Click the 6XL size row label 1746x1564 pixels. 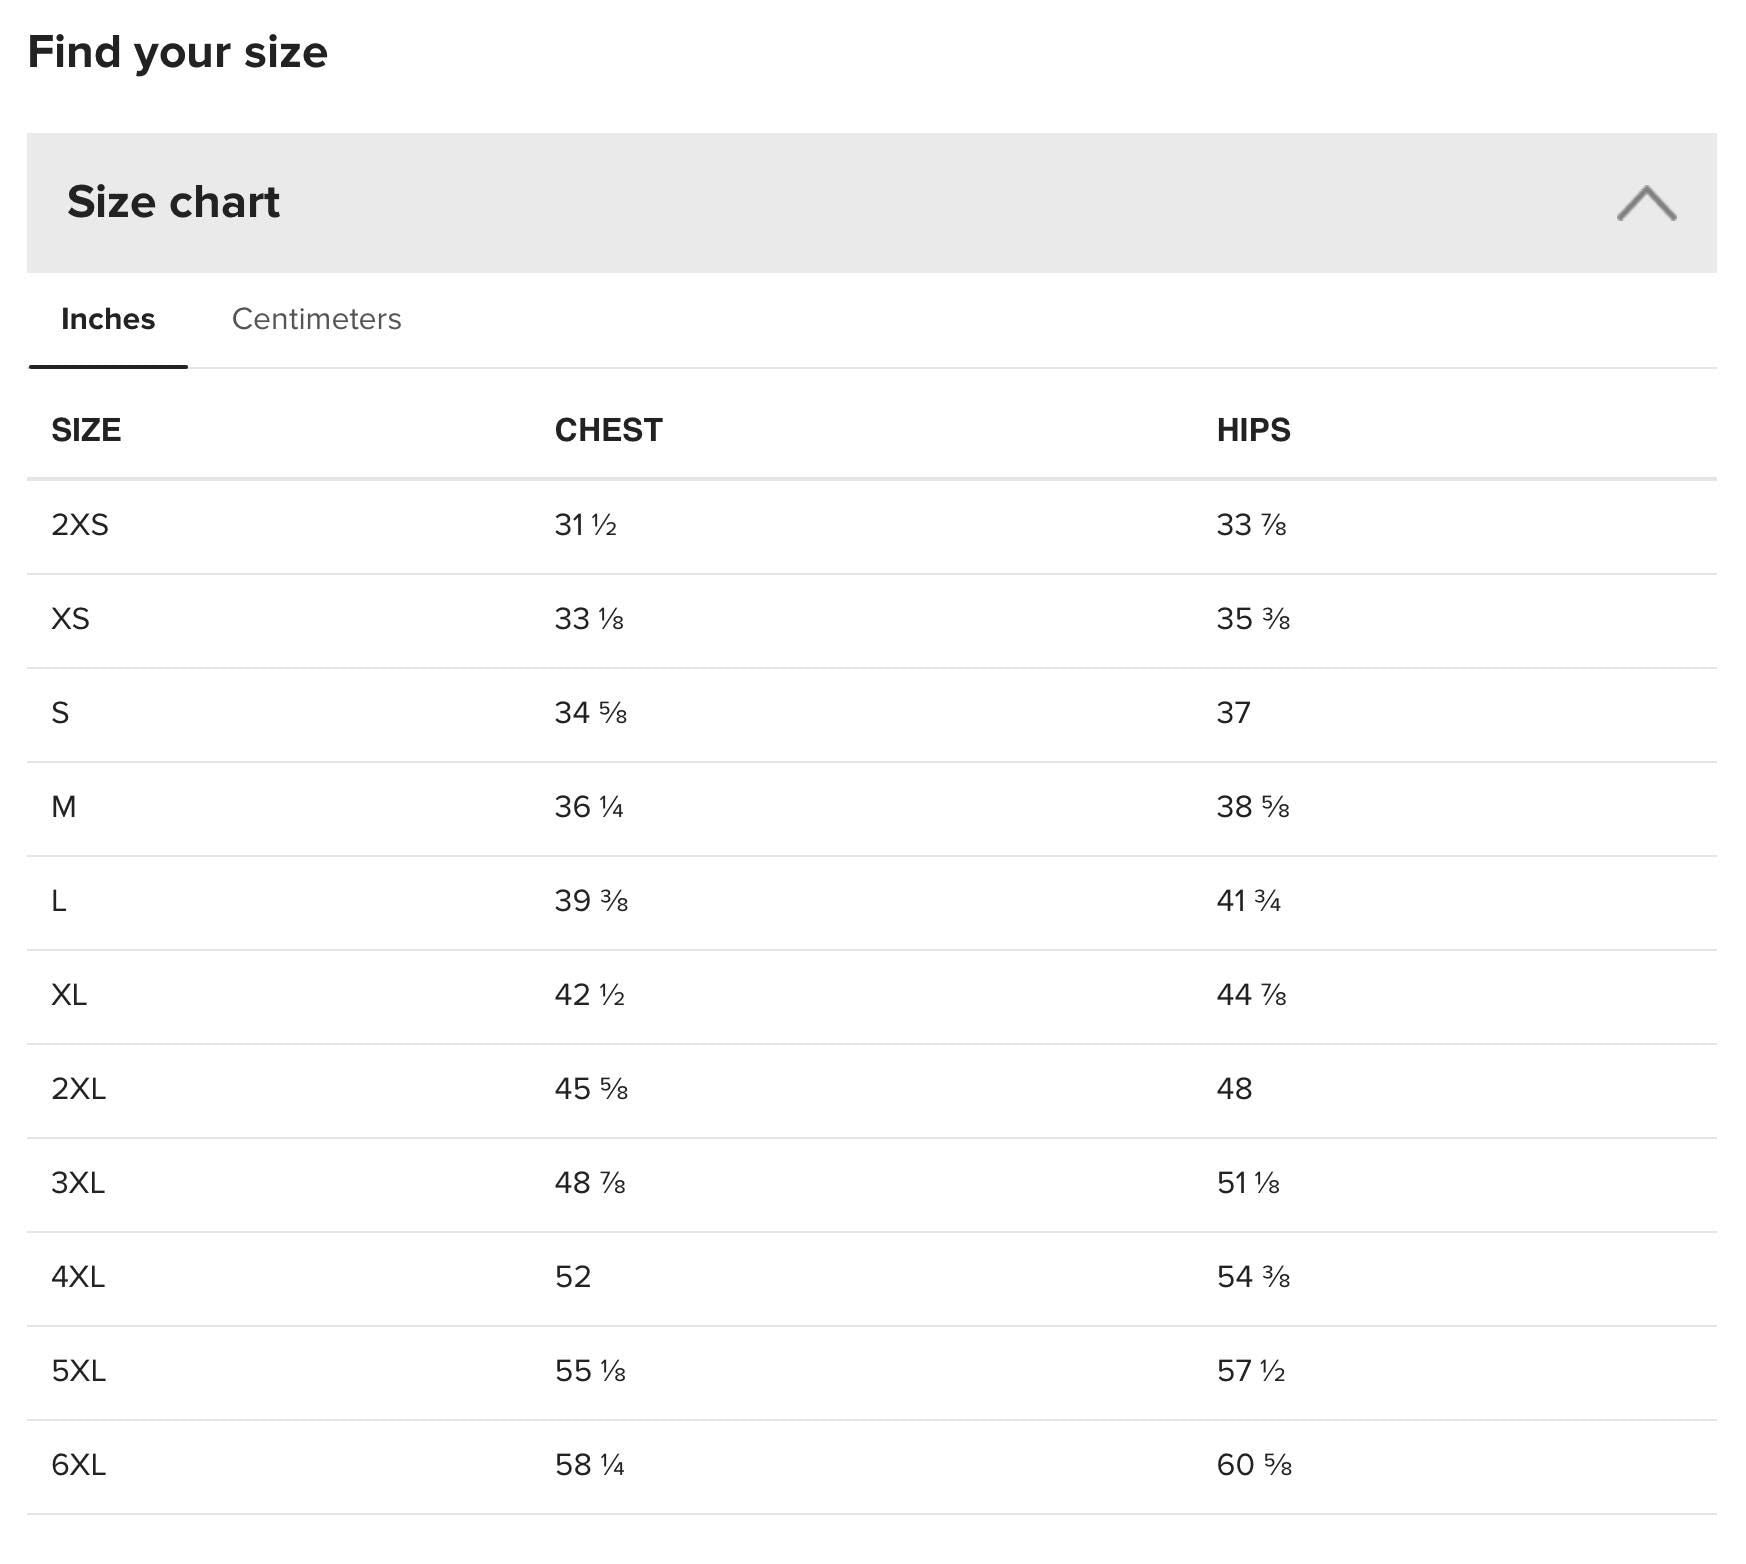78,1465
